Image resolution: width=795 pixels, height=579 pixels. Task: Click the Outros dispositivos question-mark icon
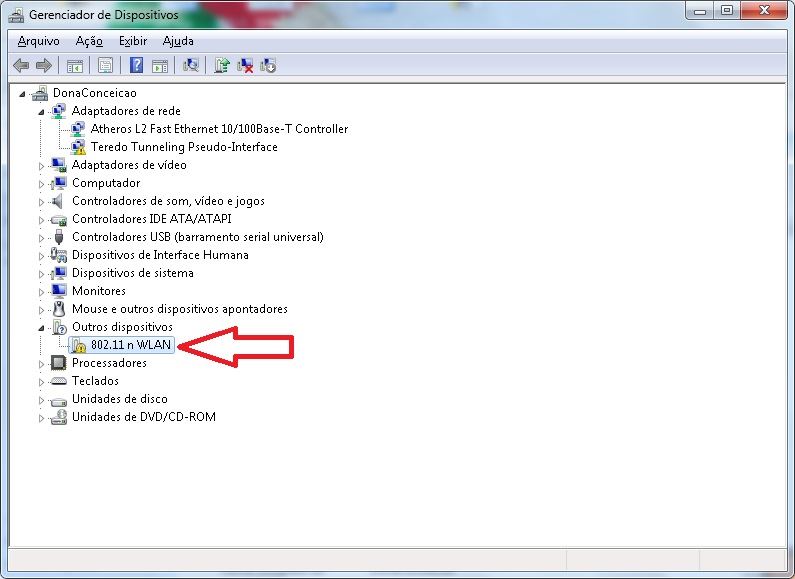pos(59,327)
